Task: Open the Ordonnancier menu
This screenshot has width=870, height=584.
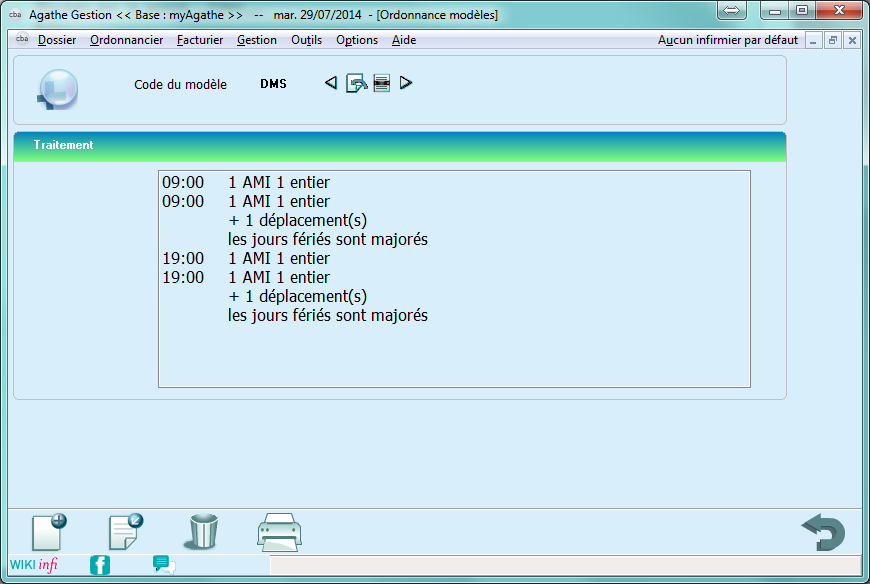Action: click(127, 40)
